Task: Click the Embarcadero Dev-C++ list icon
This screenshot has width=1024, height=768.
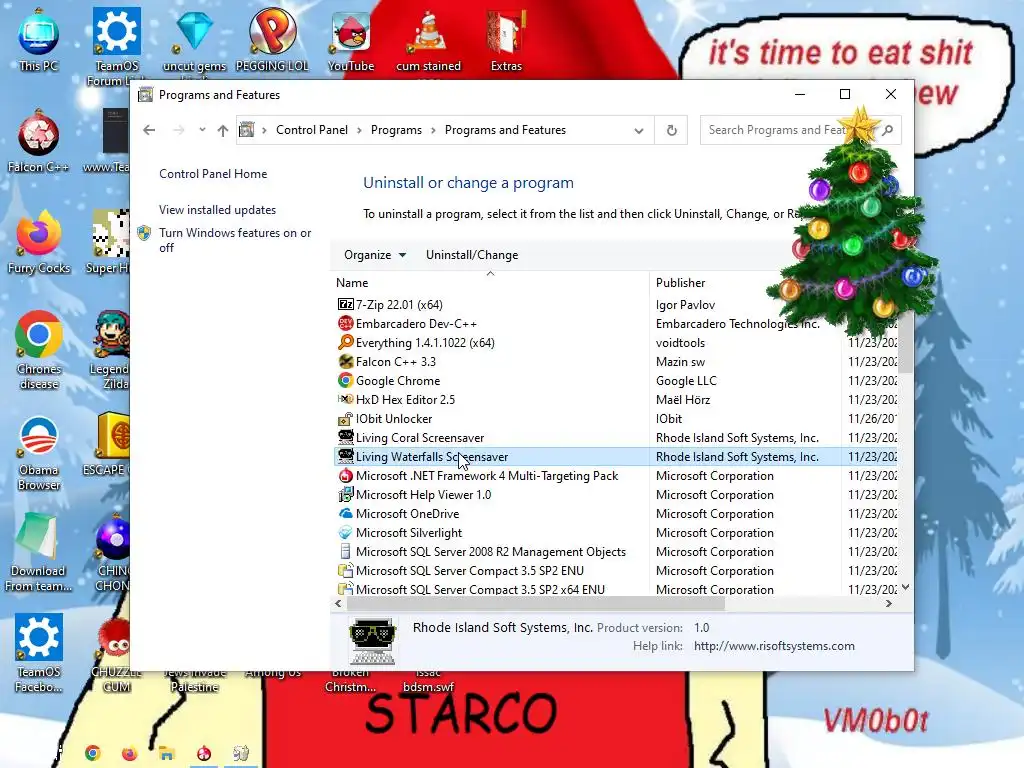Action: [345, 323]
